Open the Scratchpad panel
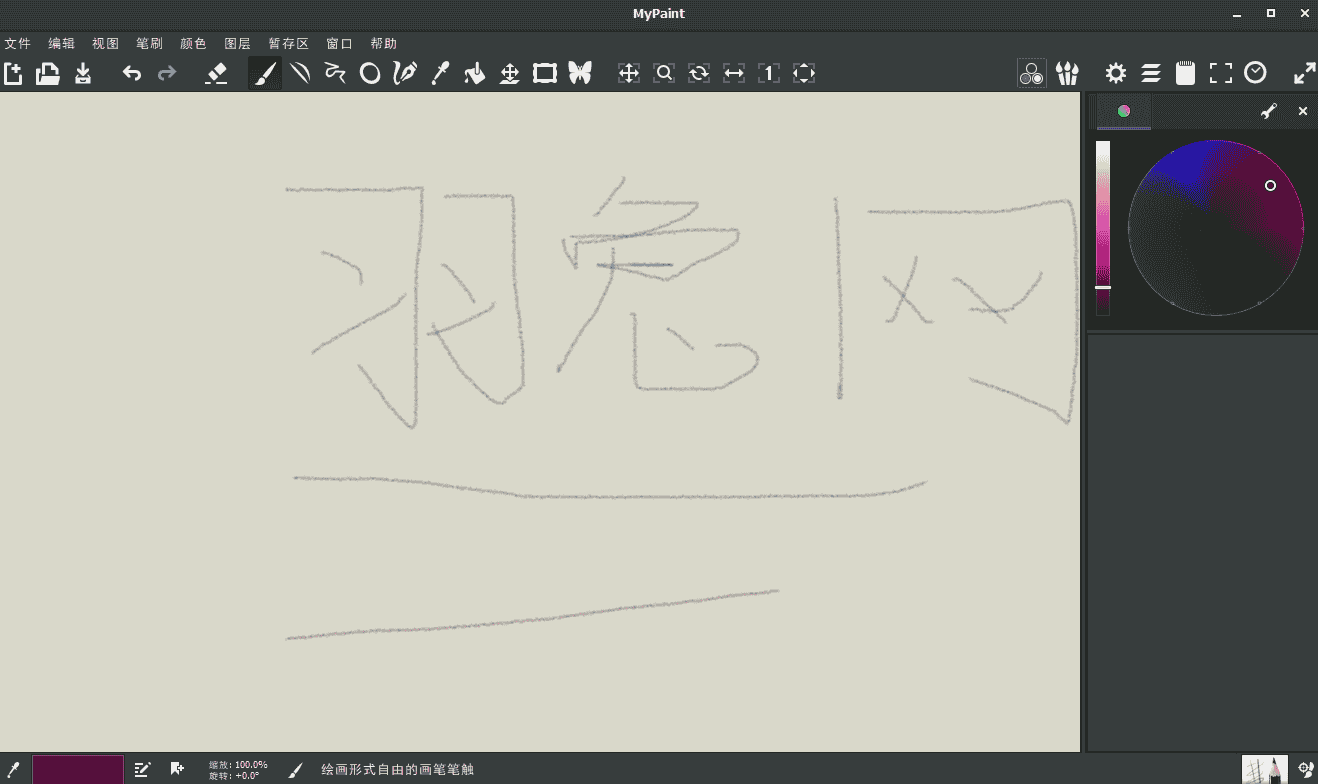Viewport: 1318px width, 784px height. [1185, 73]
